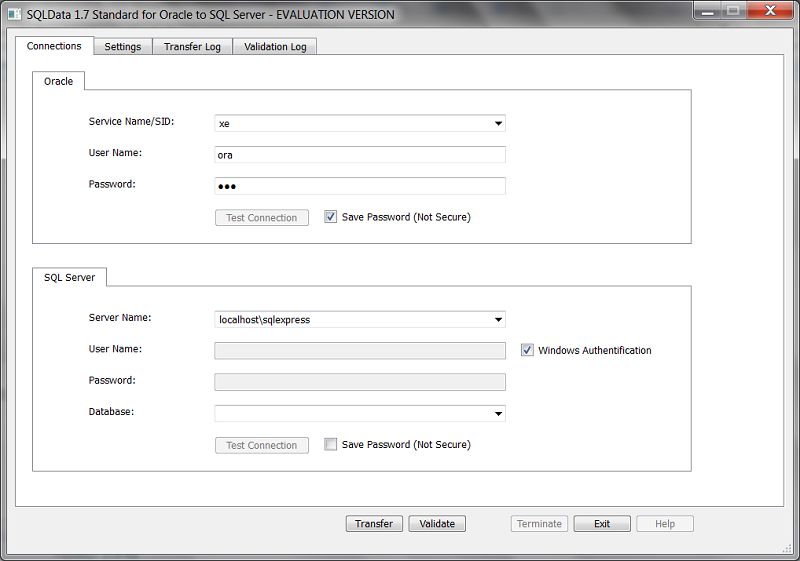Click the SQL Server User Name field
The width and height of the screenshot is (800, 561).
pyautogui.click(x=360, y=351)
